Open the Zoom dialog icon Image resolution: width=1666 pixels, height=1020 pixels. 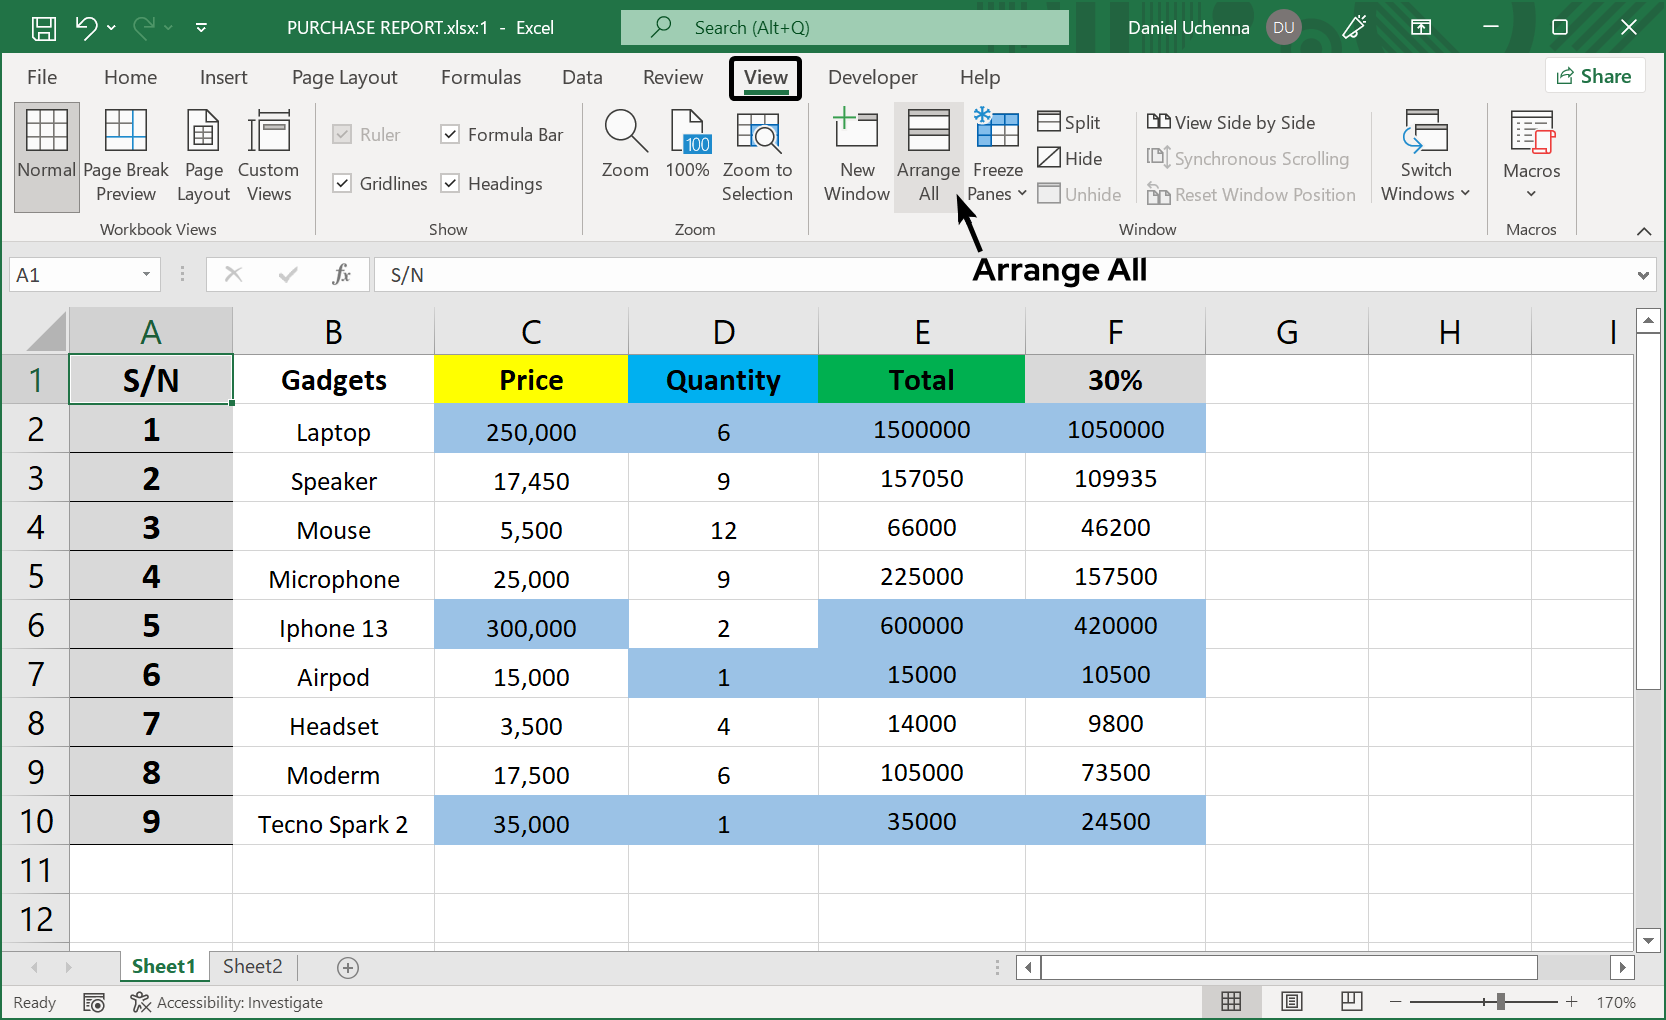(x=625, y=150)
